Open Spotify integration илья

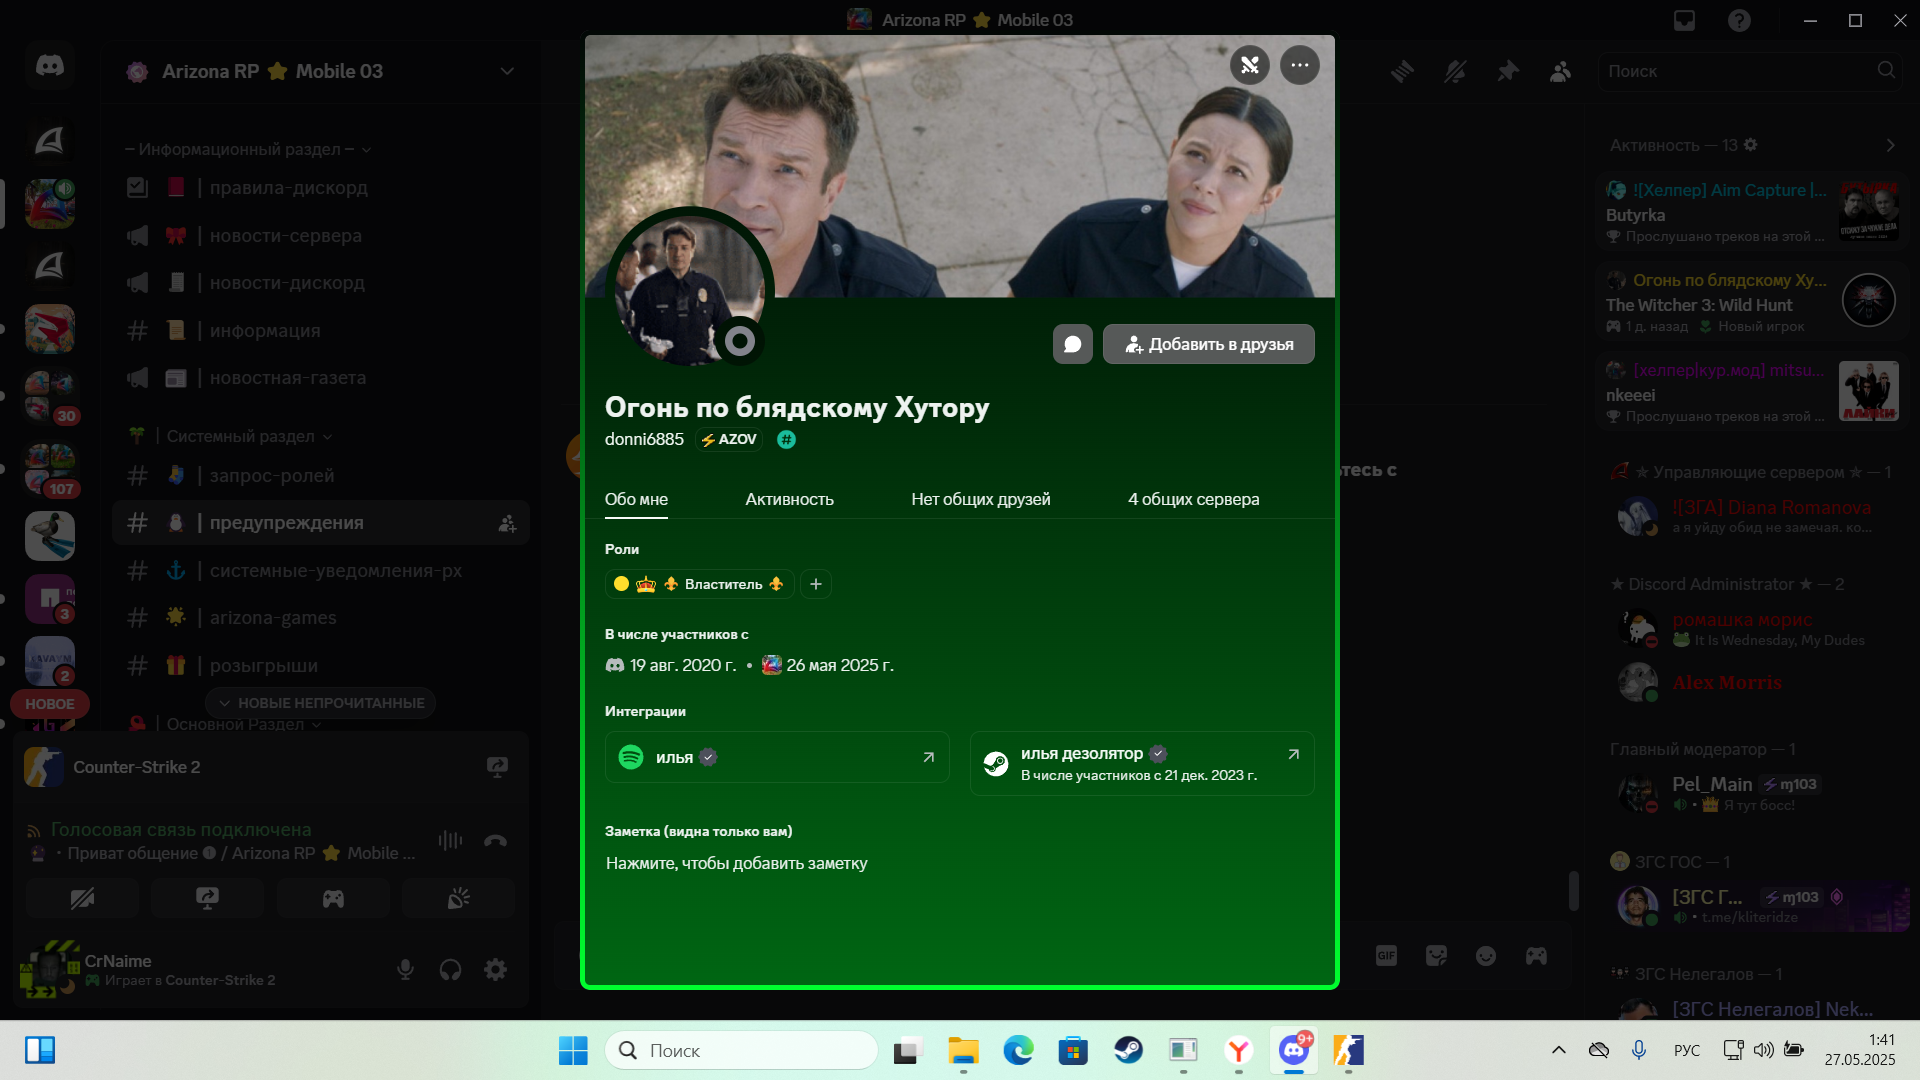pos(777,757)
